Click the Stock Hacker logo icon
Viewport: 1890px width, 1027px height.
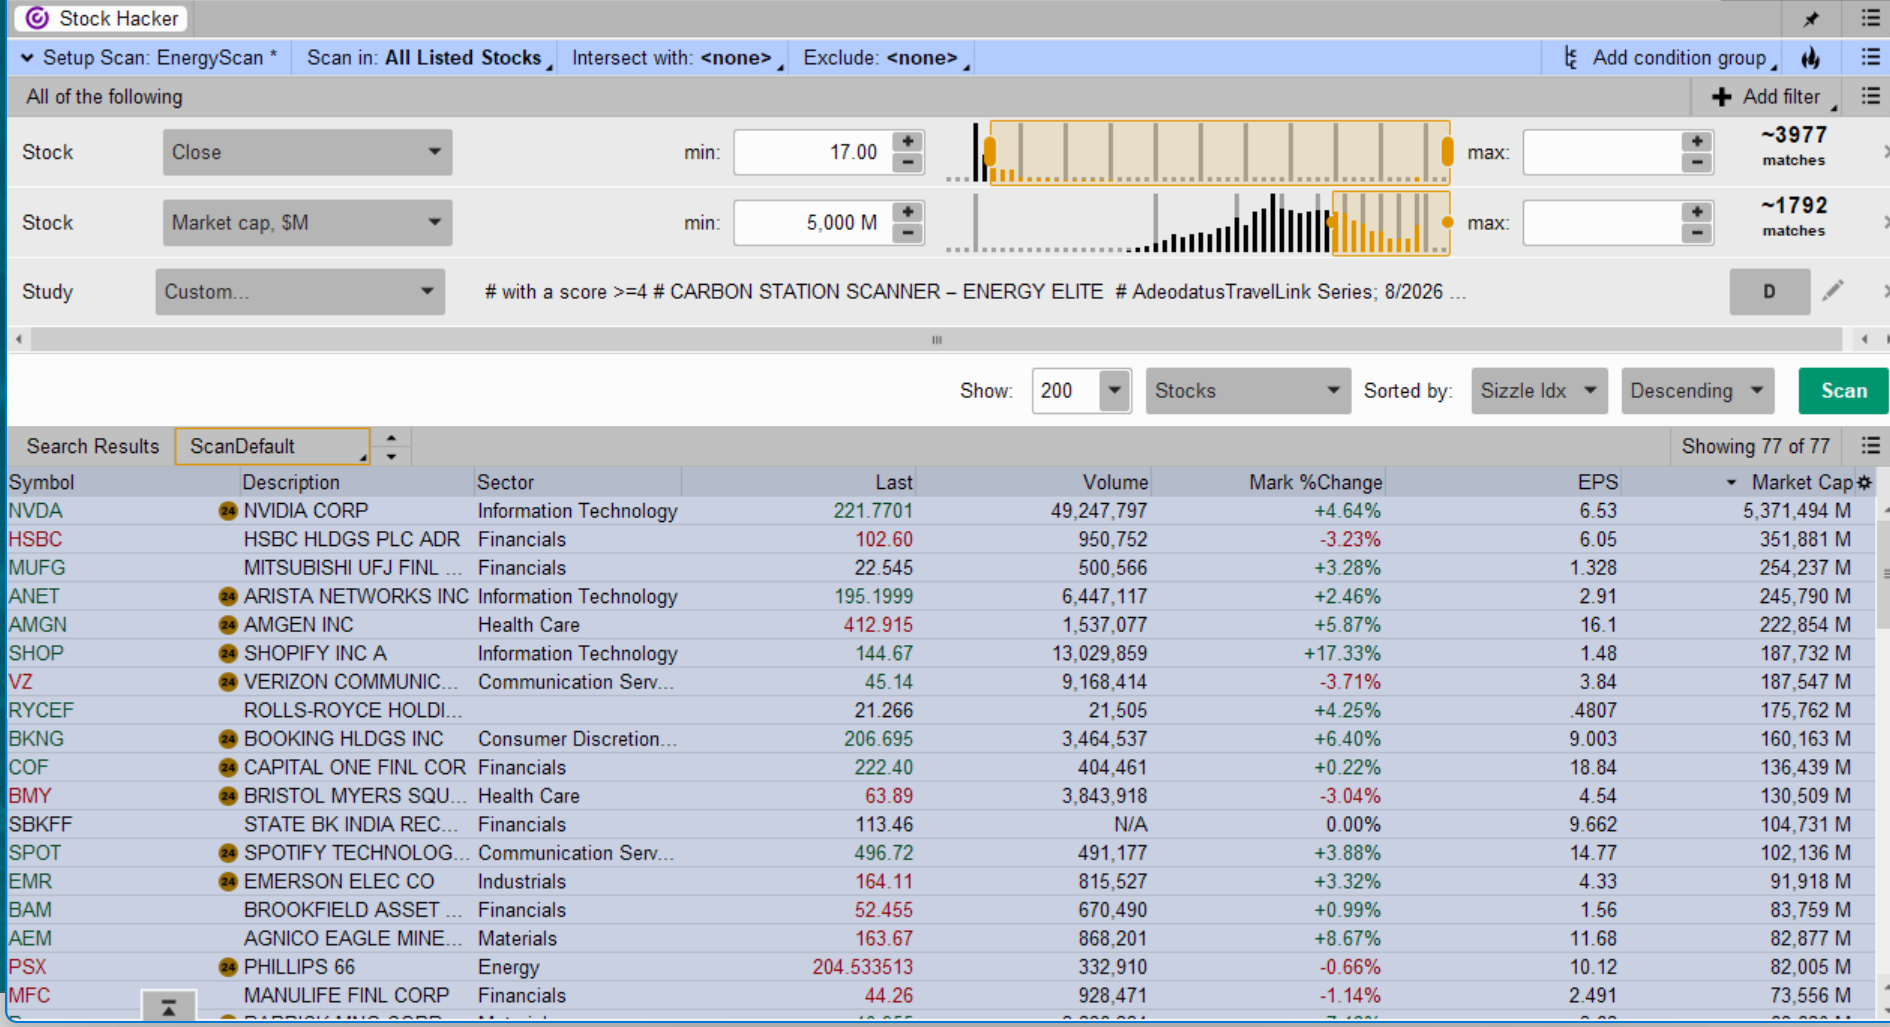(37, 18)
